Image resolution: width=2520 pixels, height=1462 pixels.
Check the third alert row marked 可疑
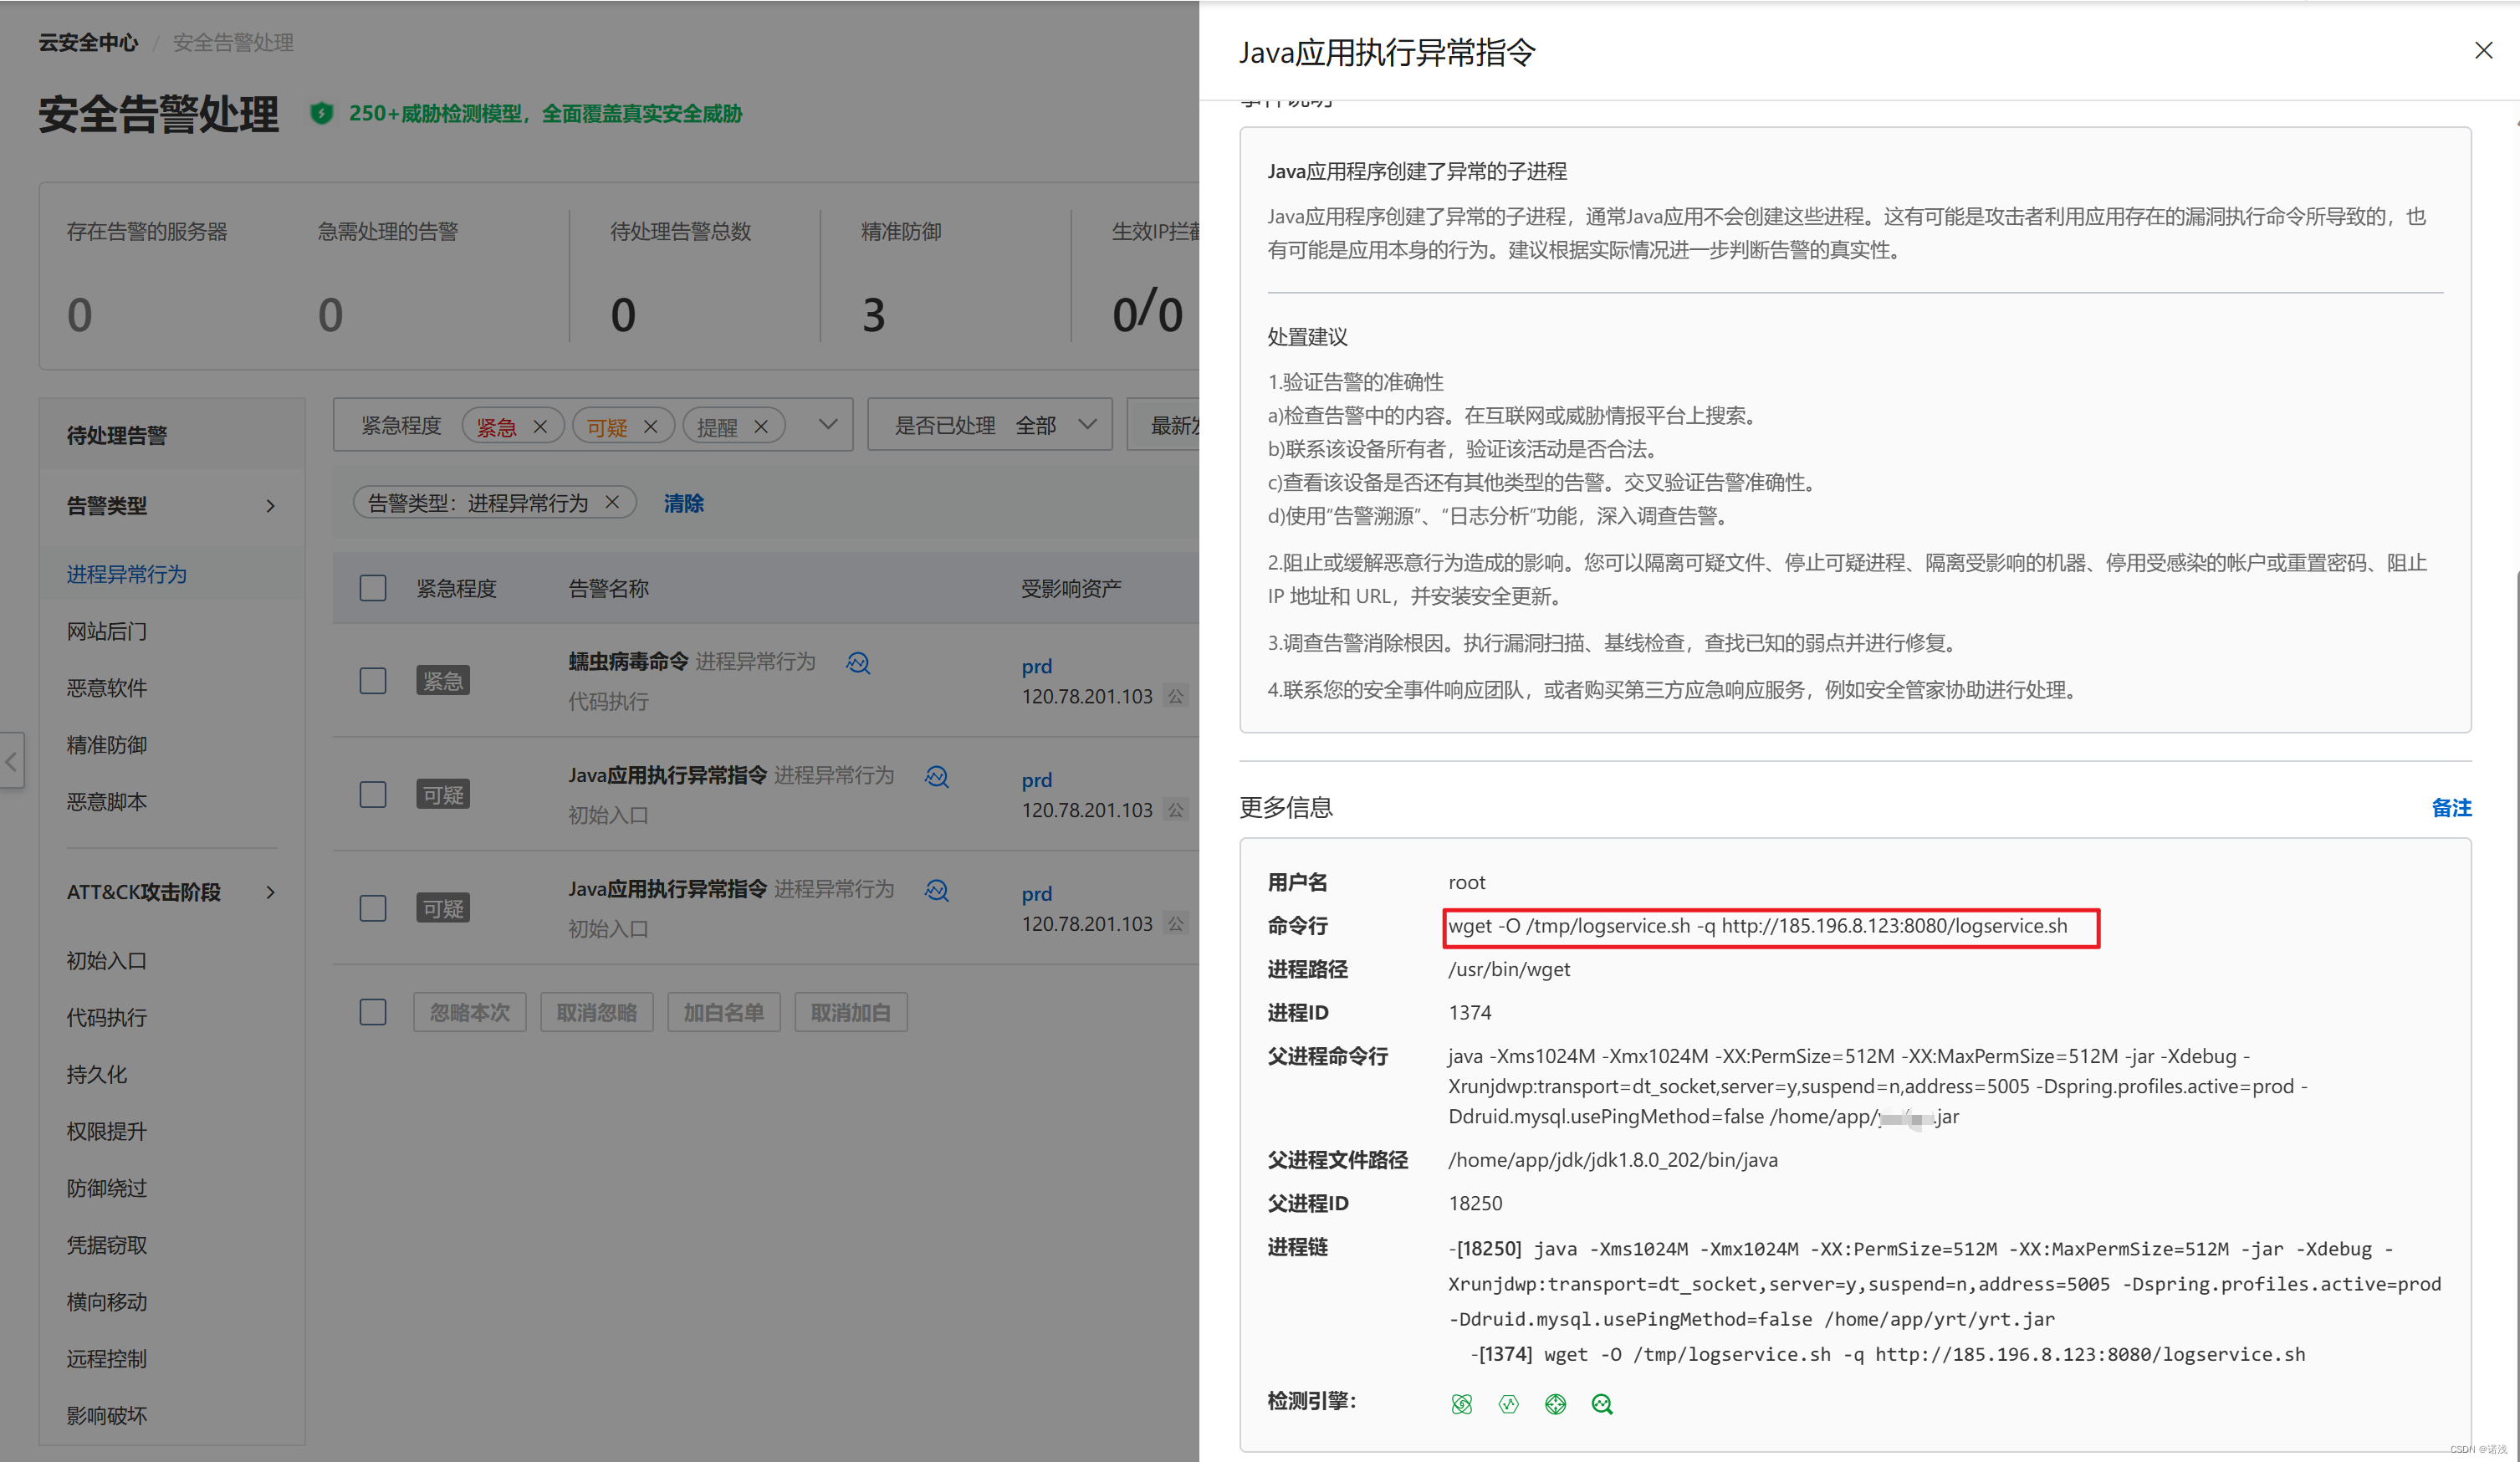tap(373, 908)
